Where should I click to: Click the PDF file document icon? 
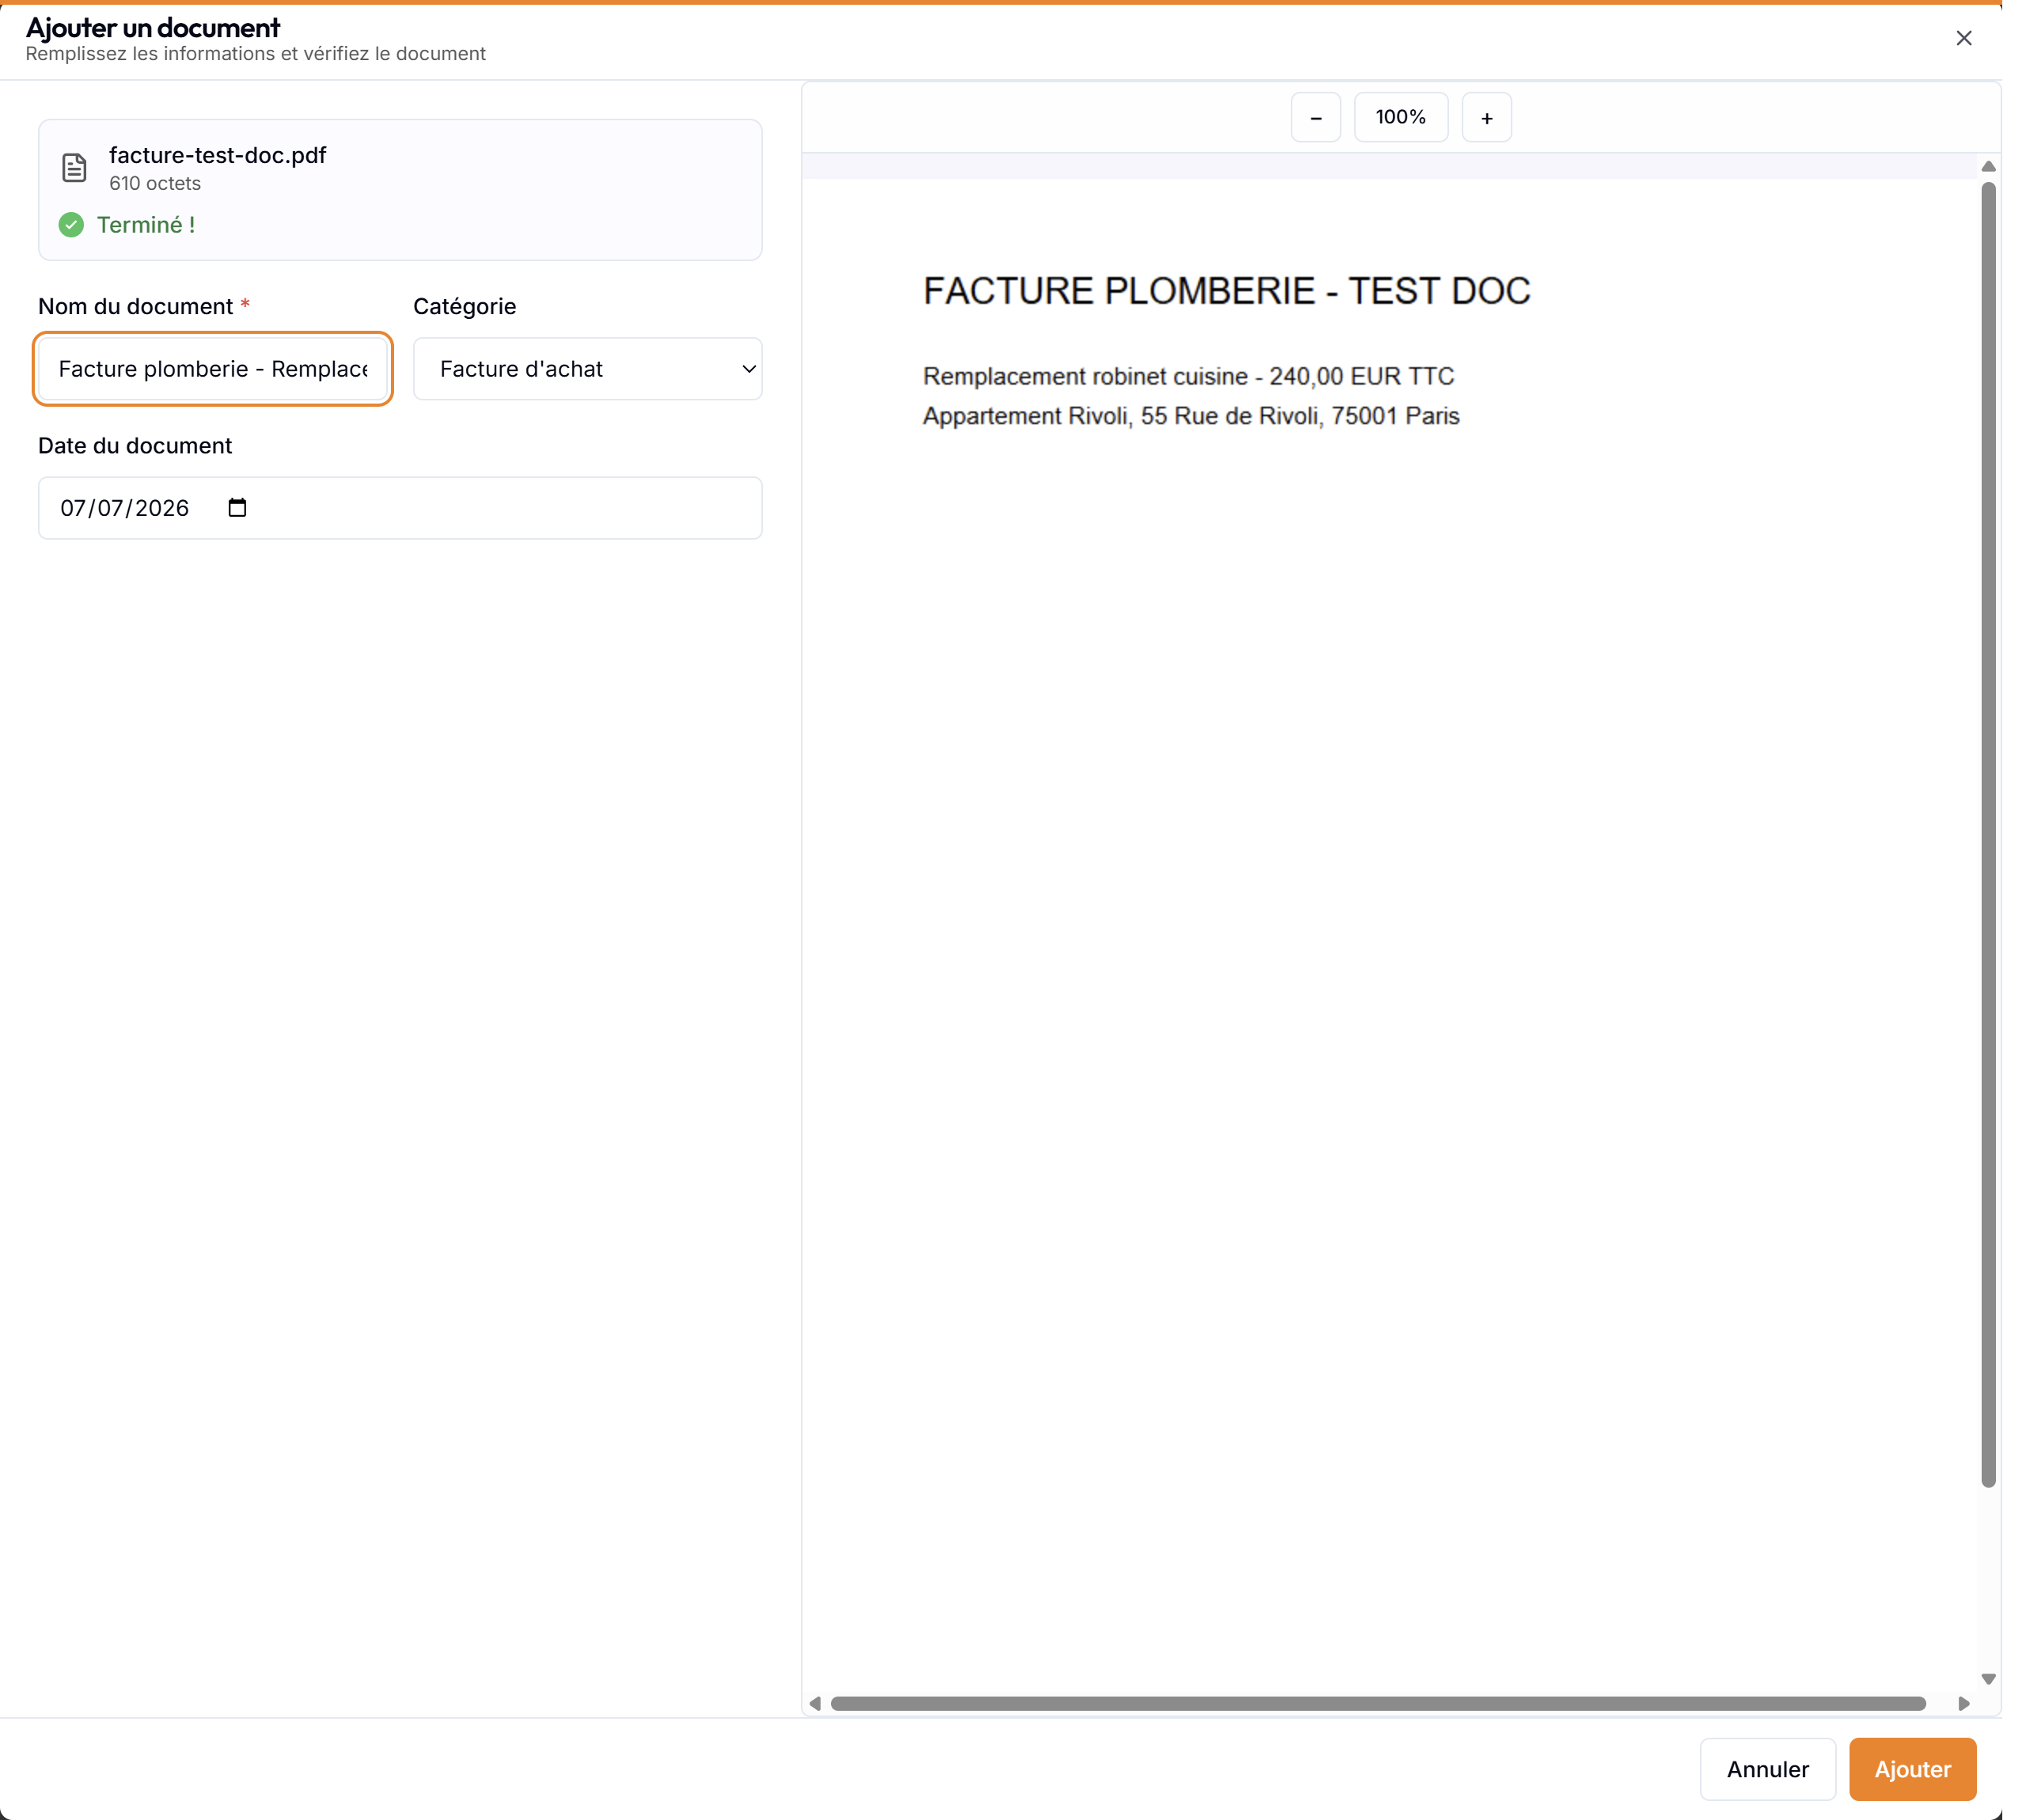coord(74,168)
